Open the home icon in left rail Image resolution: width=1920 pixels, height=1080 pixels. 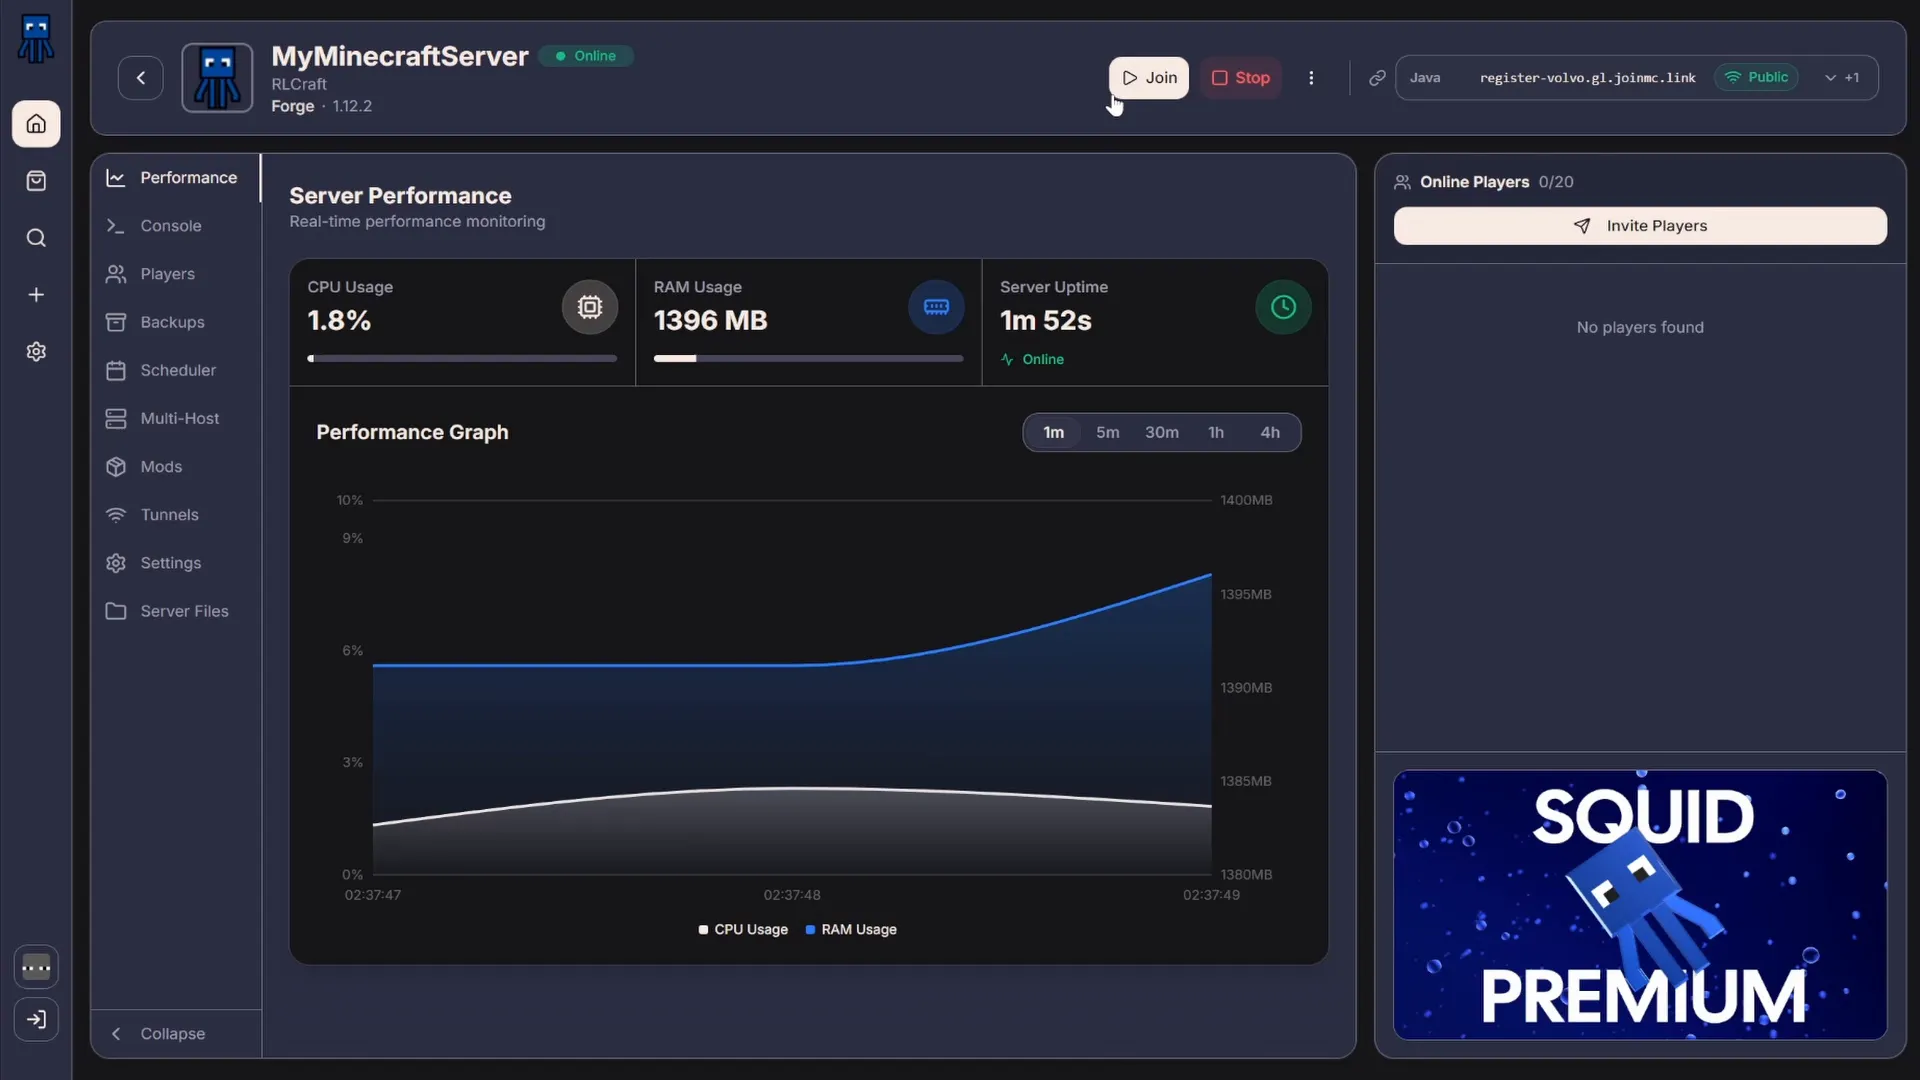[x=36, y=124]
